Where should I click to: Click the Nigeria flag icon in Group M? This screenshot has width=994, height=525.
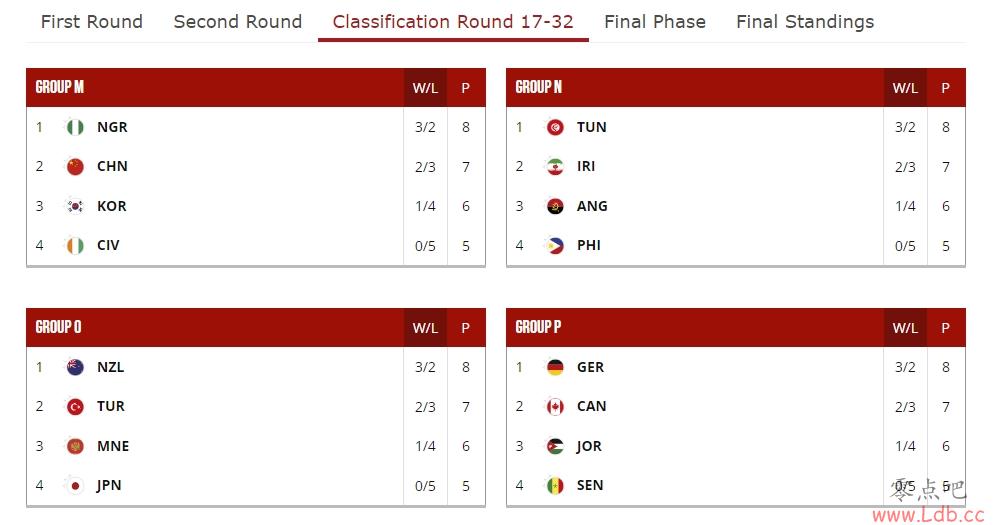click(75, 127)
